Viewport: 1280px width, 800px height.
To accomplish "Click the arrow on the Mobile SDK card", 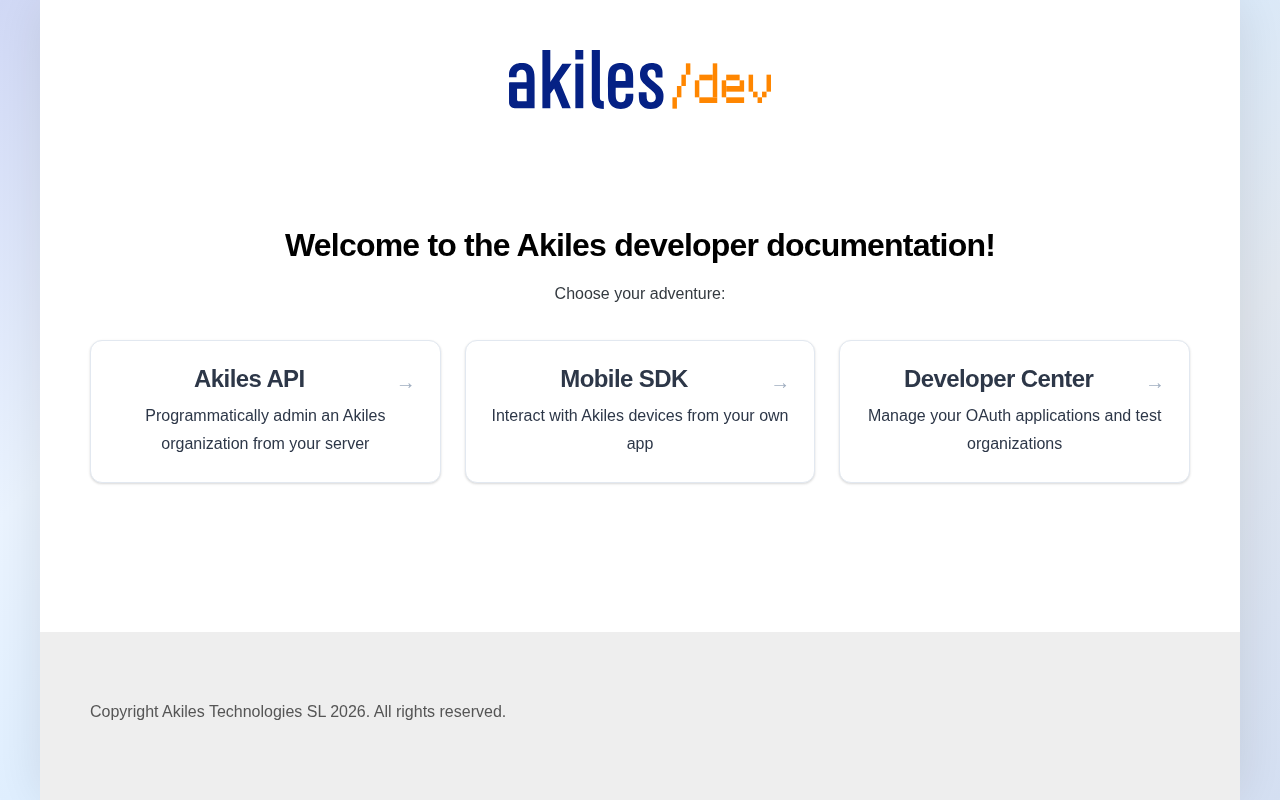I will point(780,385).
